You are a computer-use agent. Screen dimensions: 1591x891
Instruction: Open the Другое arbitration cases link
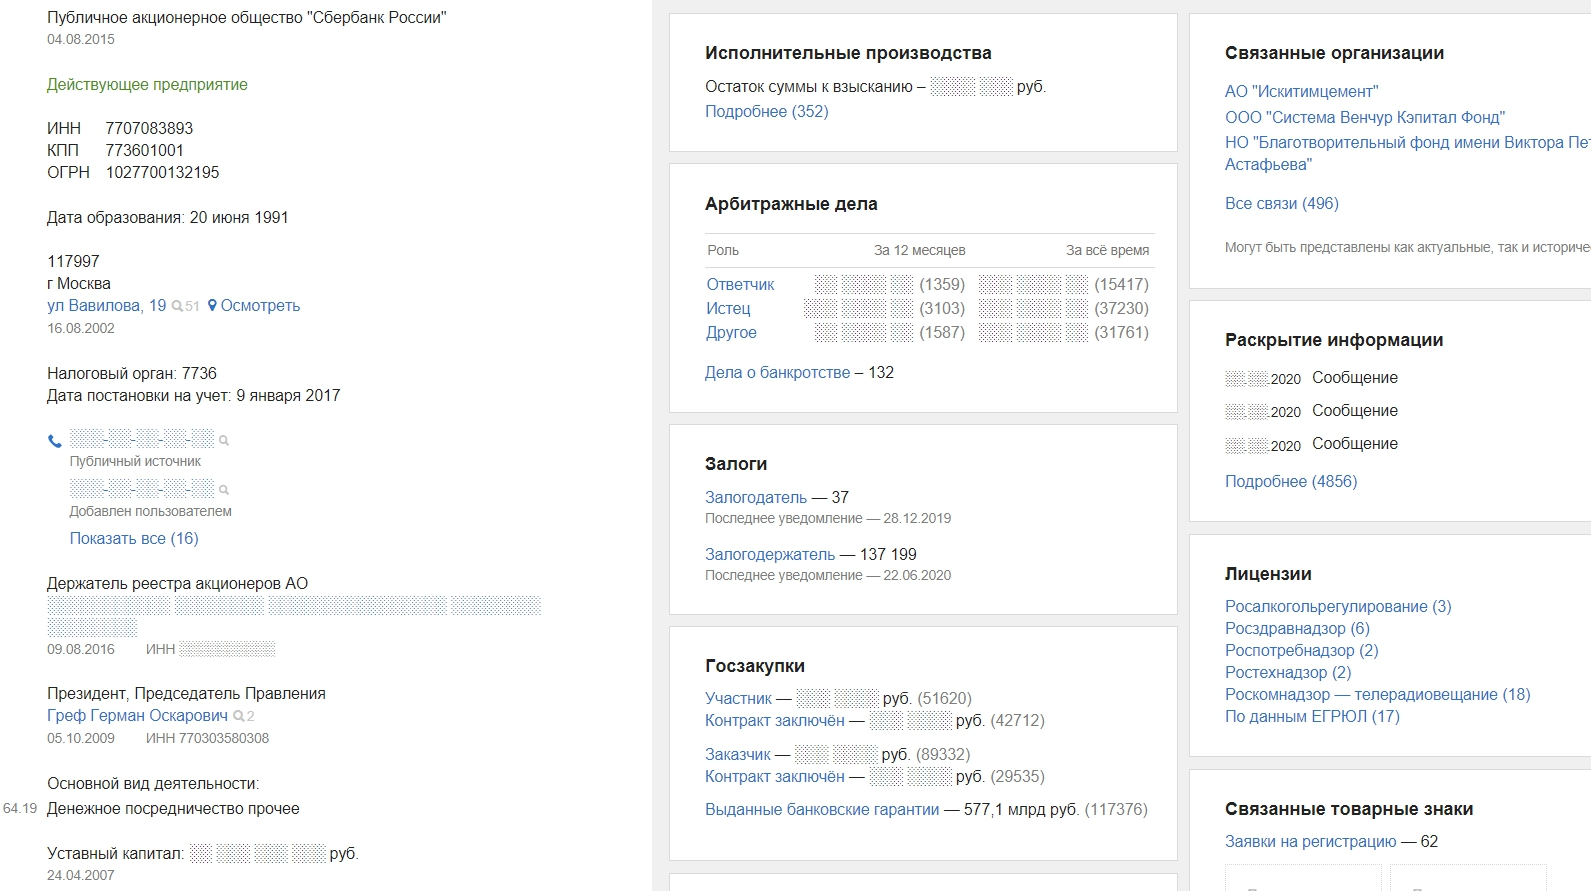pyautogui.click(x=731, y=332)
